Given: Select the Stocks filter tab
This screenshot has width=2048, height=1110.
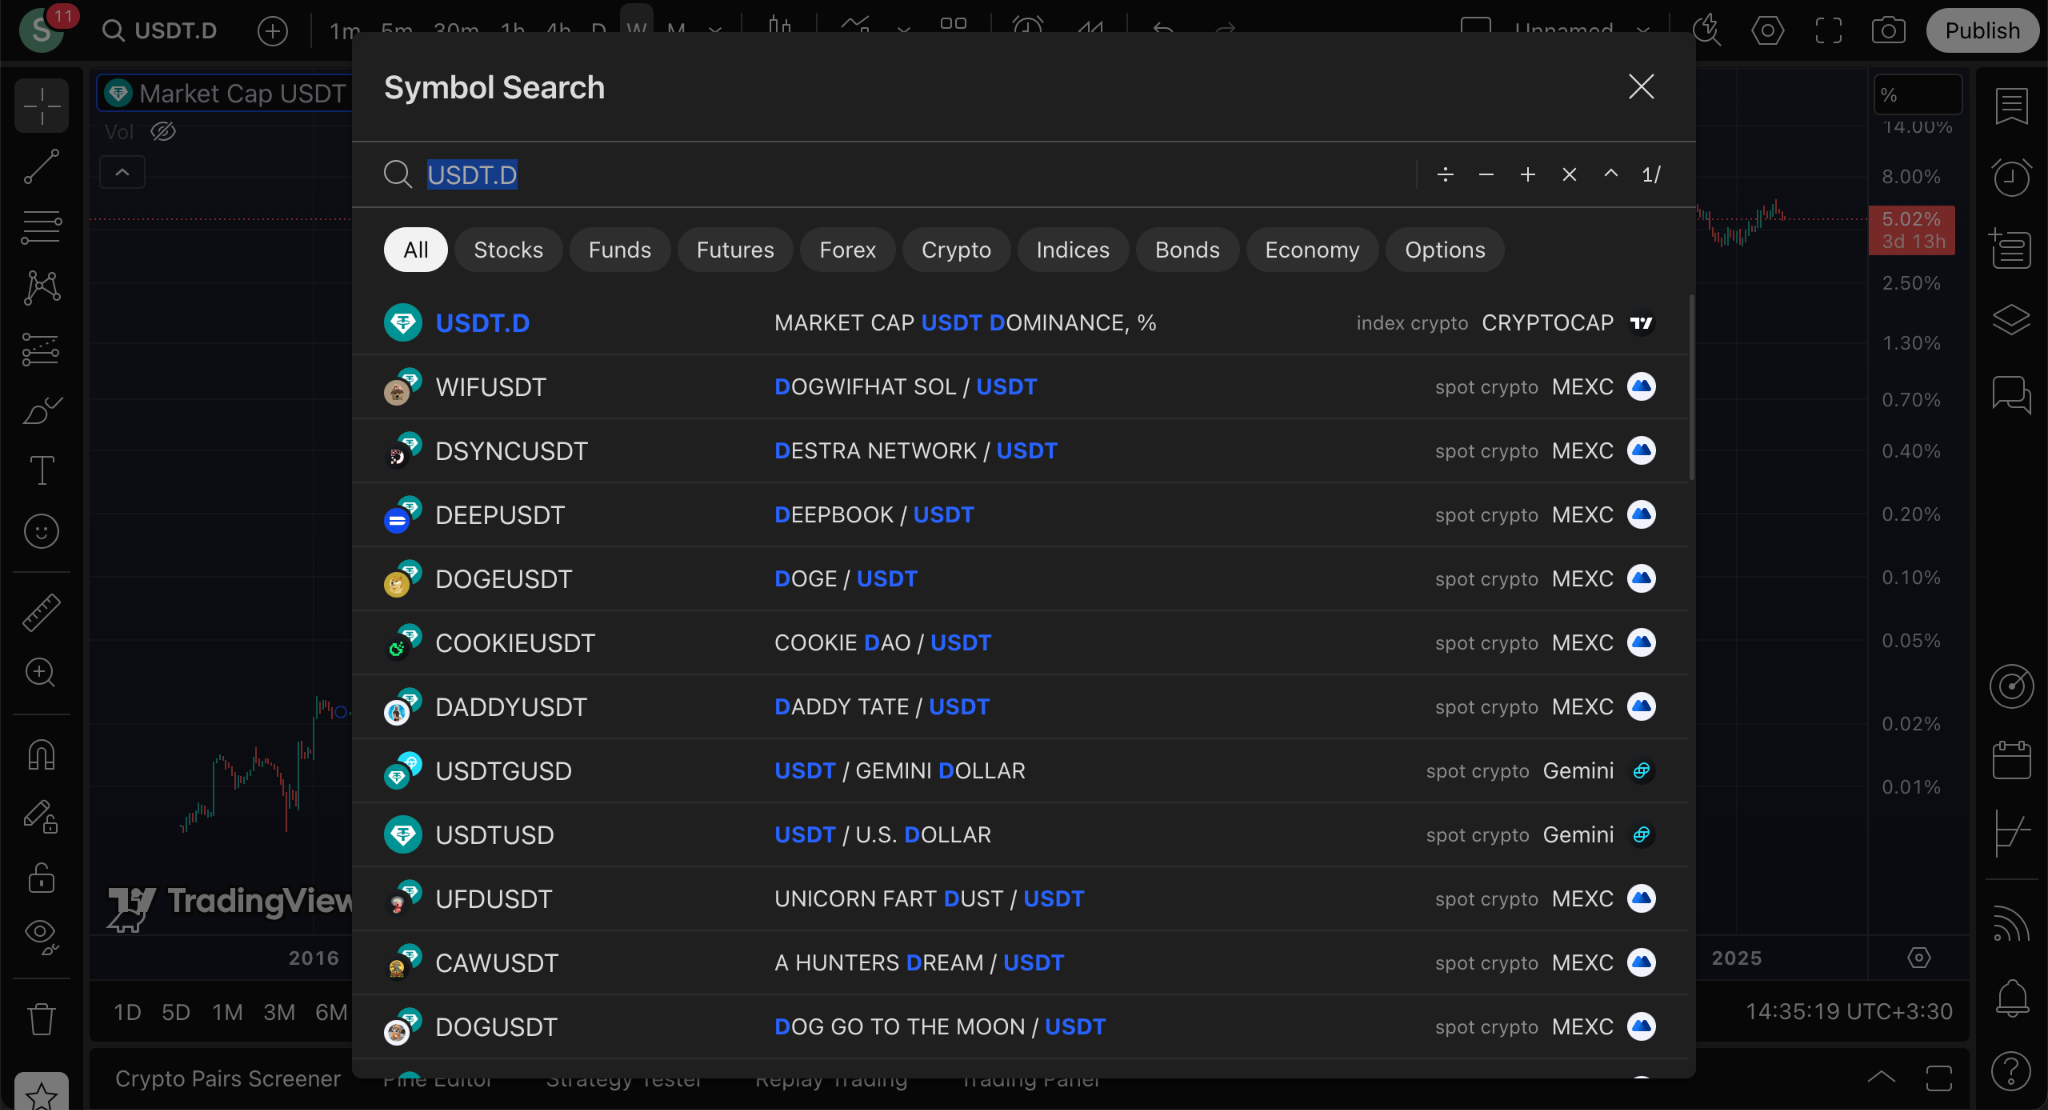Looking at the screenshot, I should click(x=508, y=250).
